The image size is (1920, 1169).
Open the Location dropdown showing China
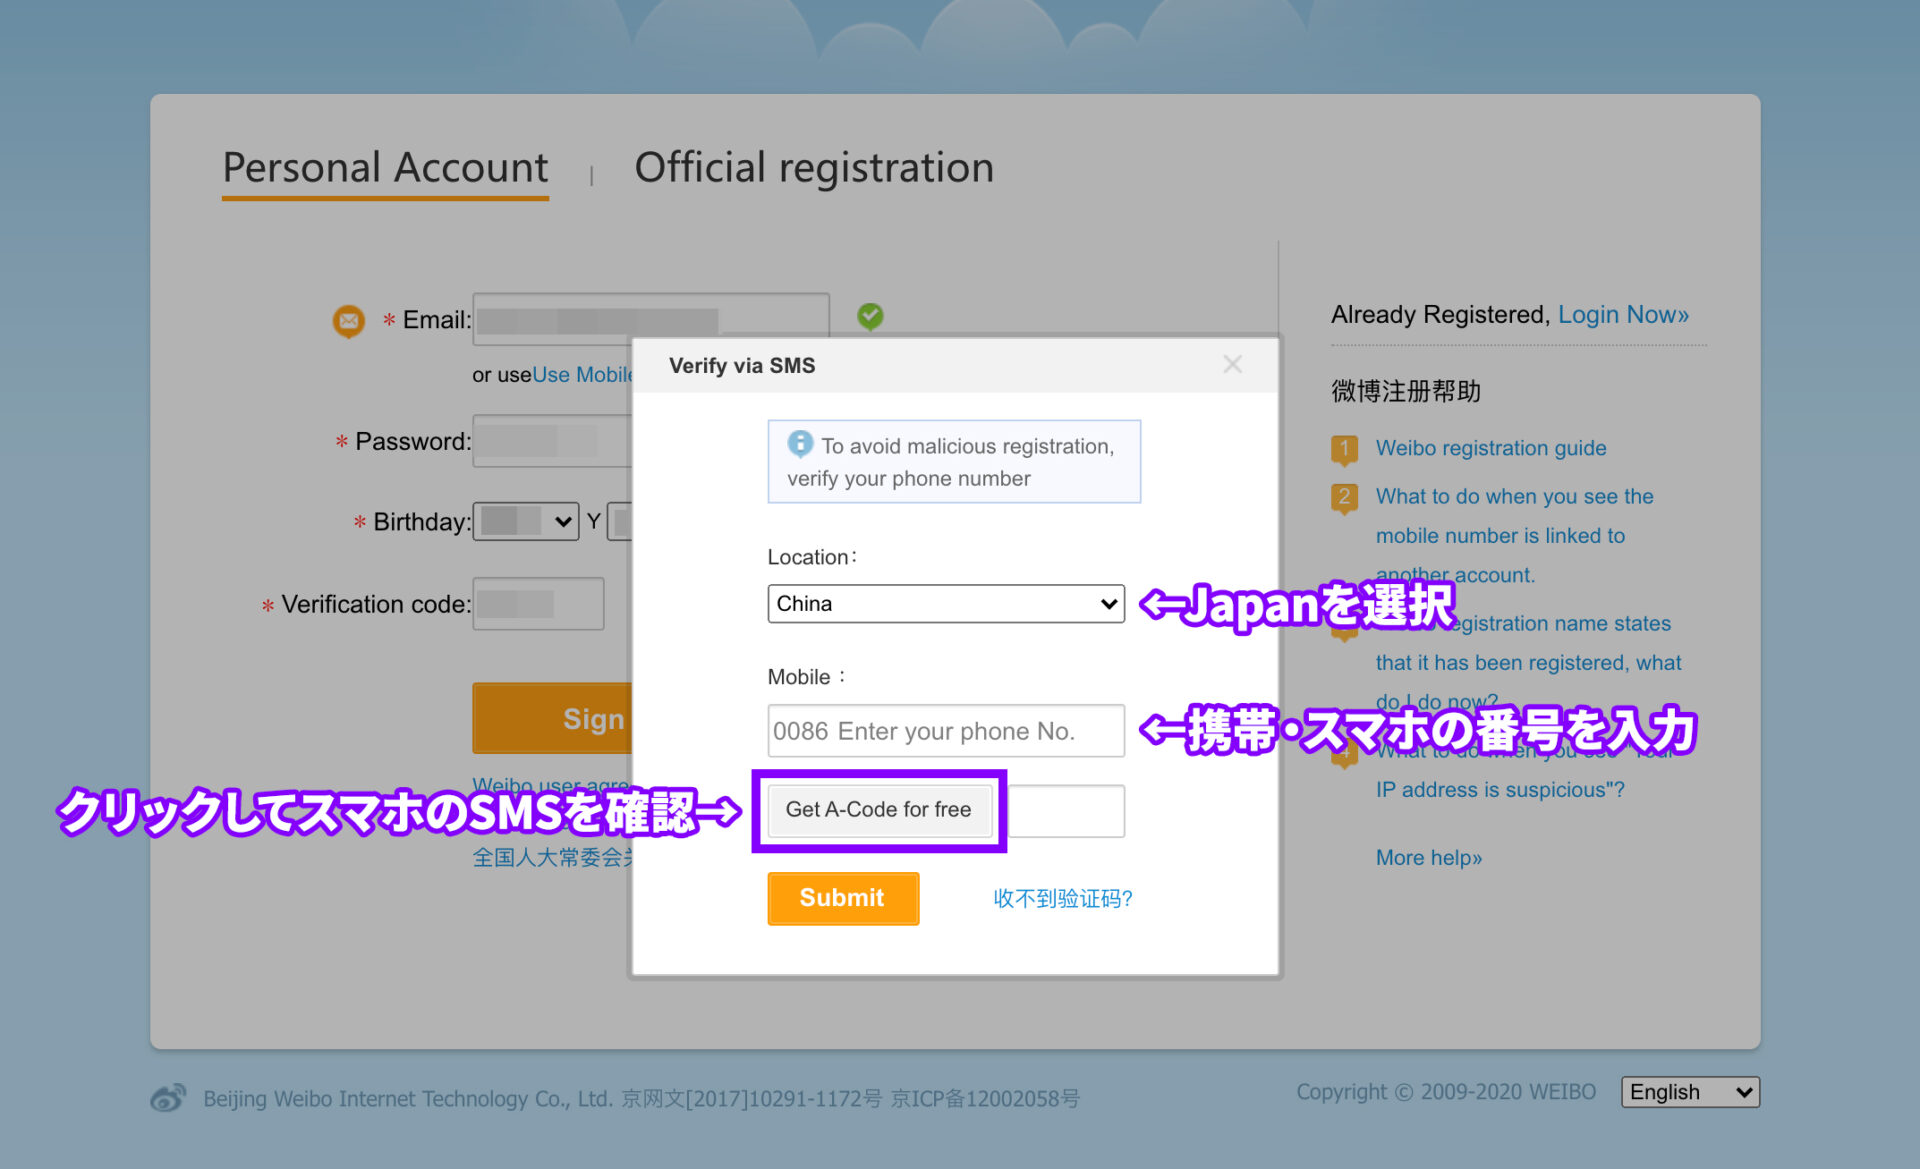click(x=945, y=603)
